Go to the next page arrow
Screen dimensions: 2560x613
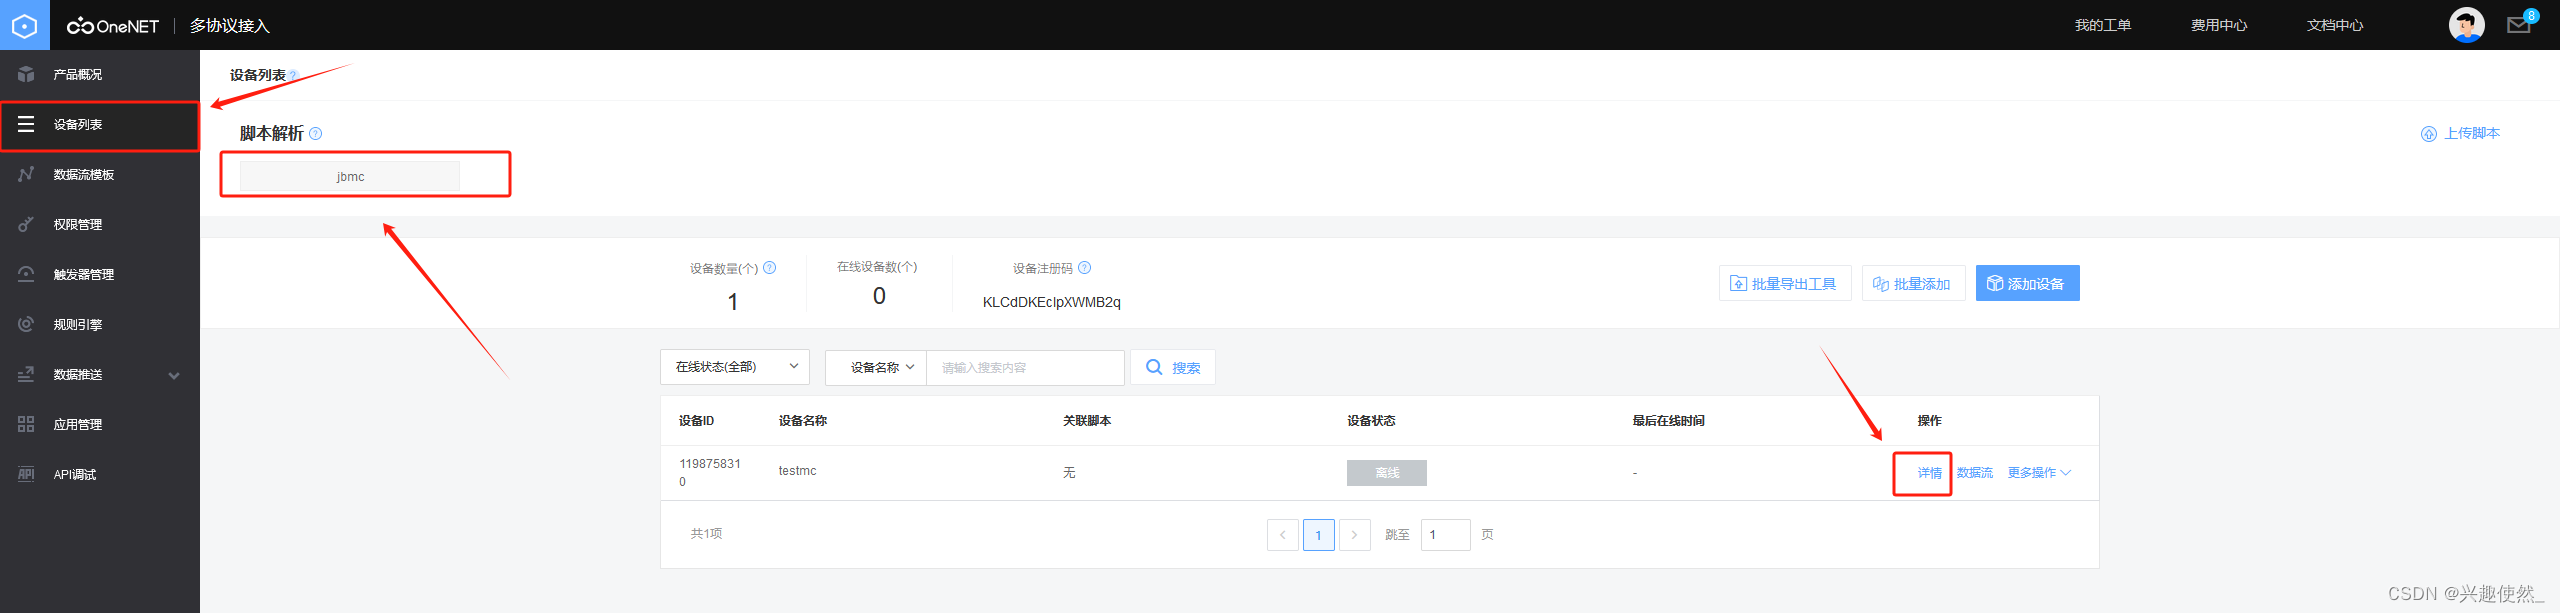[x=1354, y=535]
